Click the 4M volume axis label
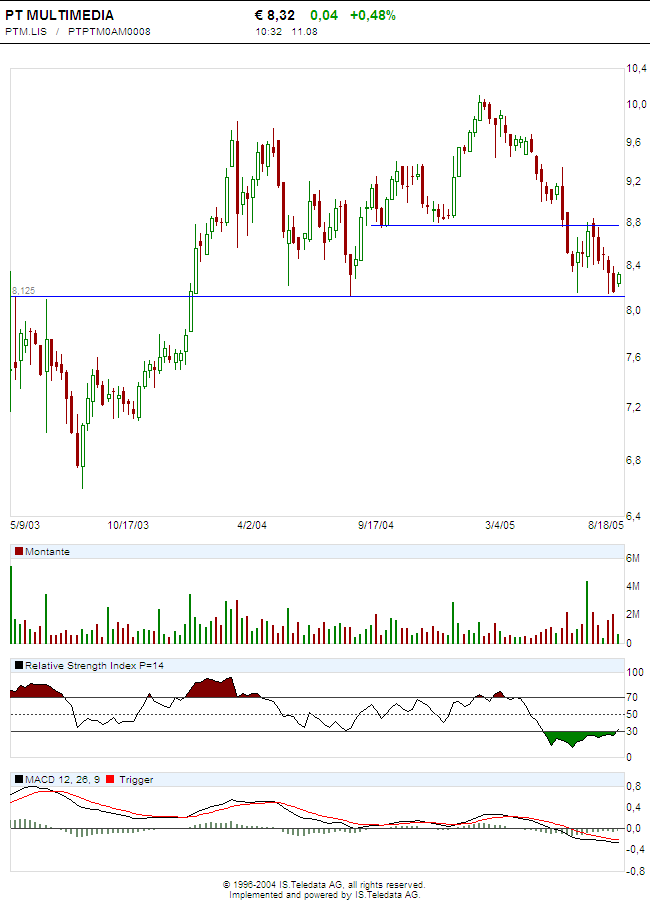Viewport: 650px width, 900px height. click(632, 586)
